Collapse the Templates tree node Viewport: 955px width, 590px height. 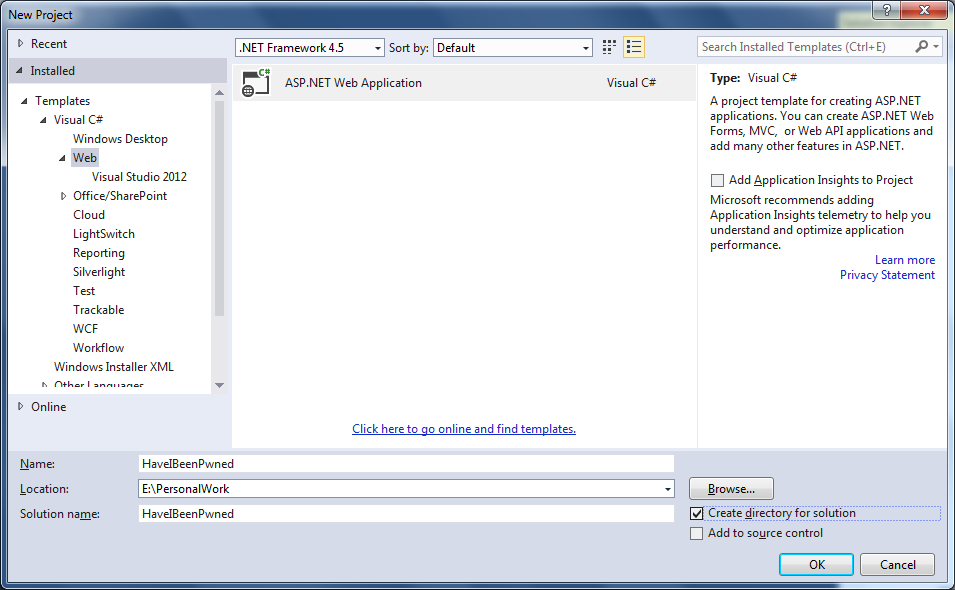[x=24, y=101]
